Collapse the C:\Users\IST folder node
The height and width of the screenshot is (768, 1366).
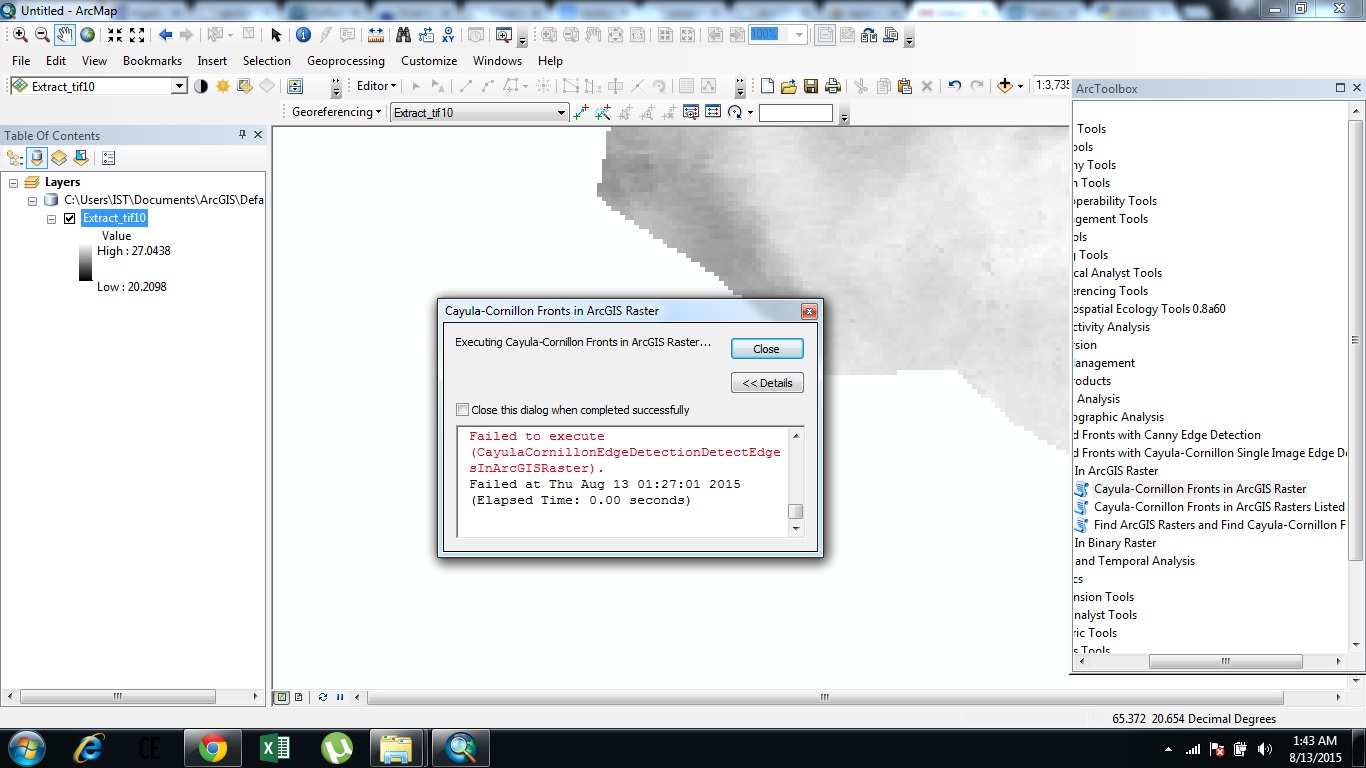pos(32,201)
